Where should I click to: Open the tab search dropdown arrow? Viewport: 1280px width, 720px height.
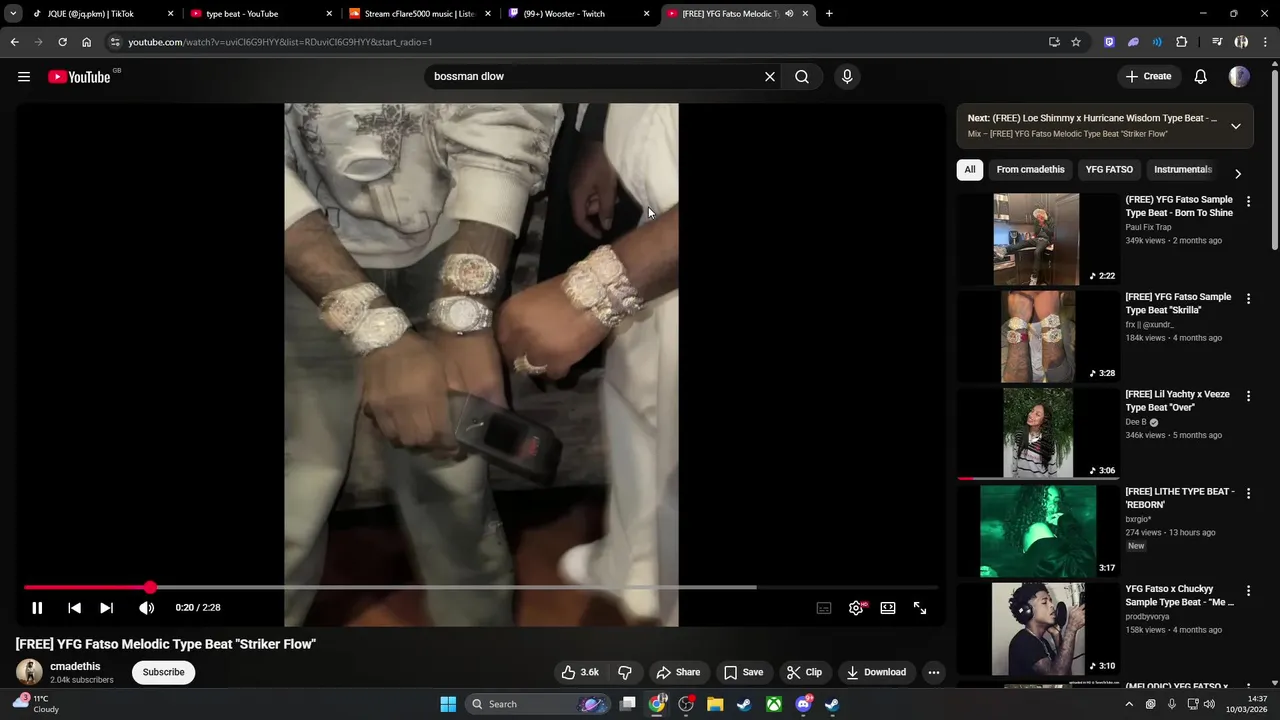coord(13,14)
